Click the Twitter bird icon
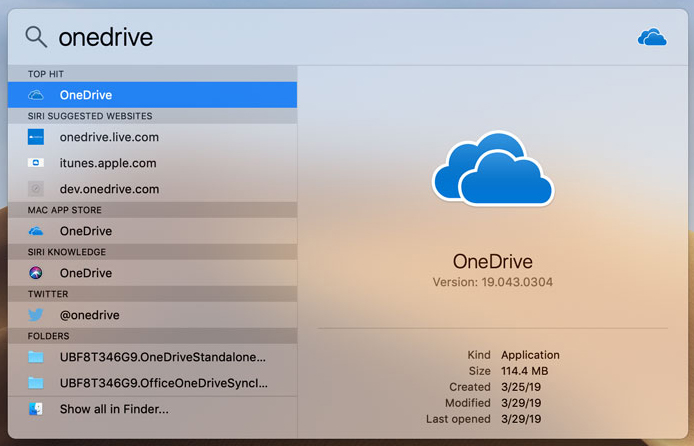This screenshot has height=446, width=694. [36, 315]
